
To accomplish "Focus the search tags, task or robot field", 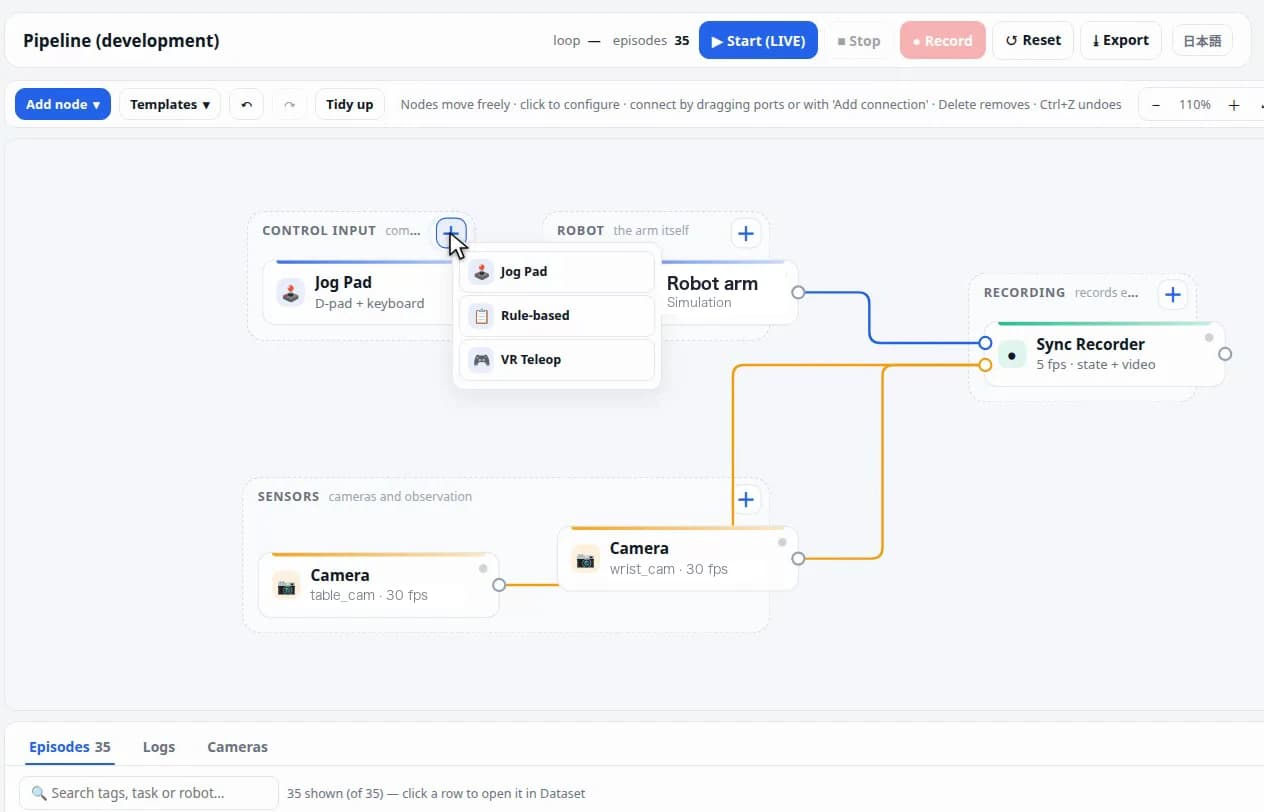I will pos(148,793).
